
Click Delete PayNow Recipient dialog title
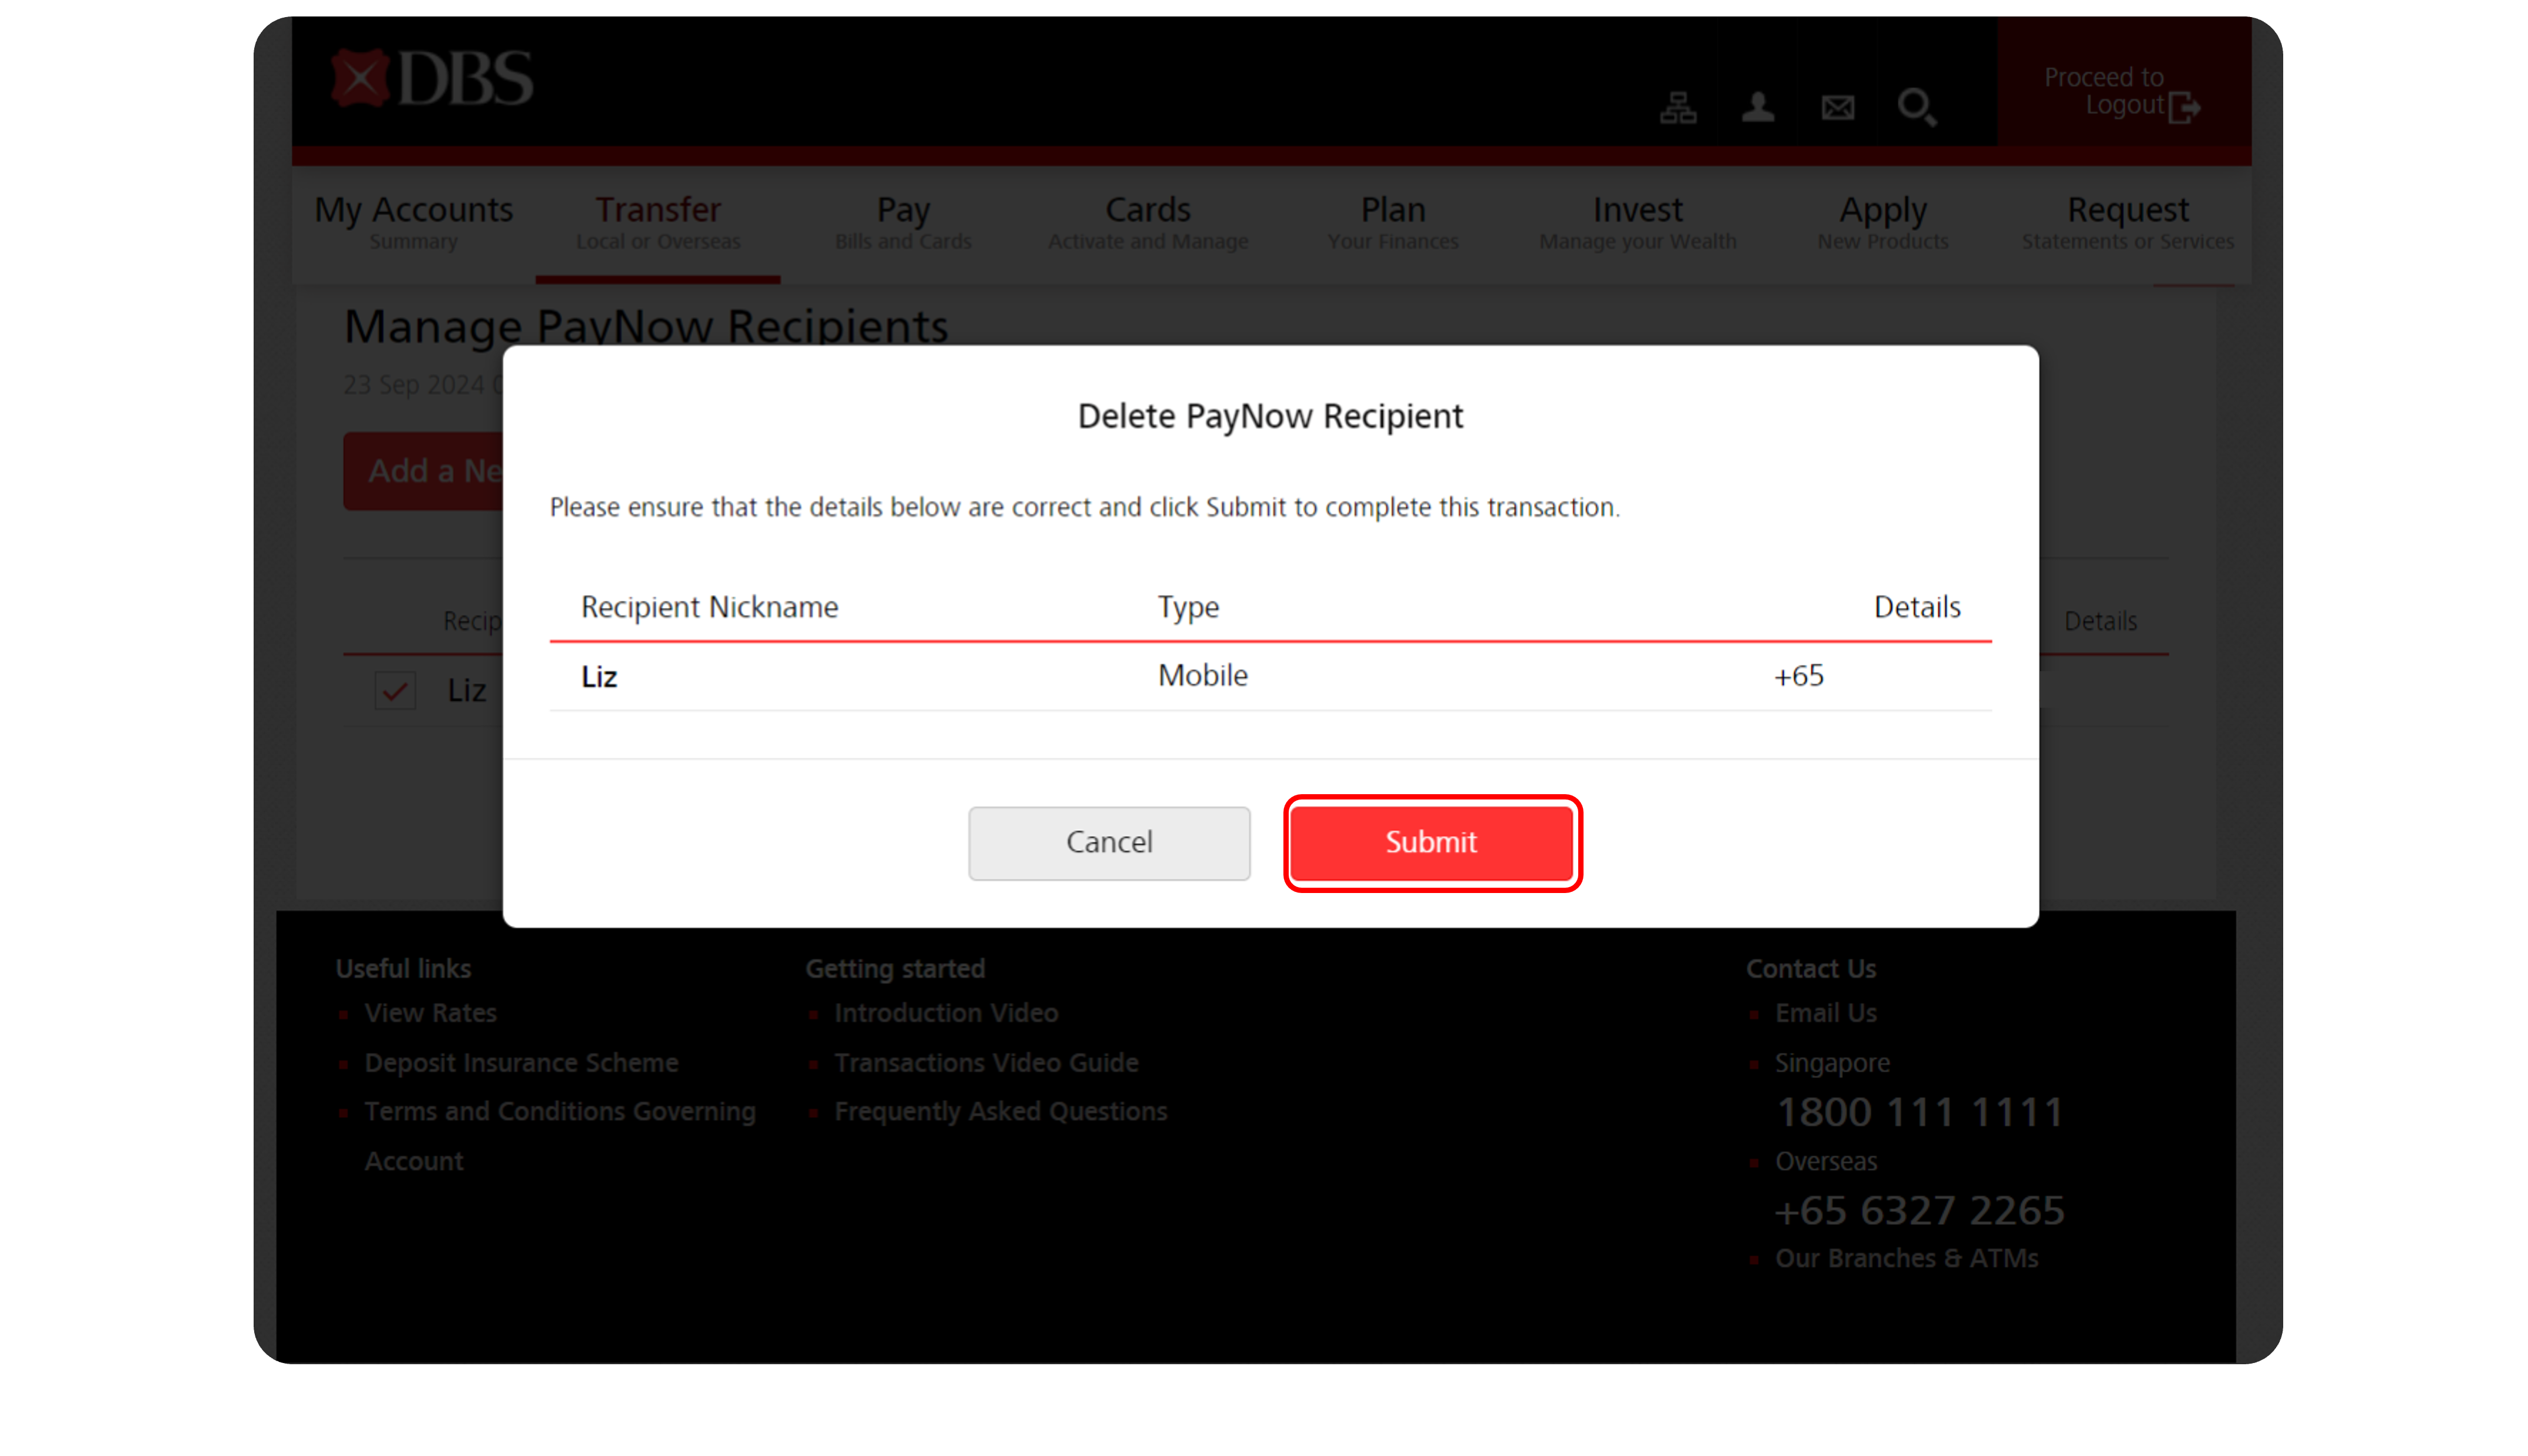(x=1270, y=416)
